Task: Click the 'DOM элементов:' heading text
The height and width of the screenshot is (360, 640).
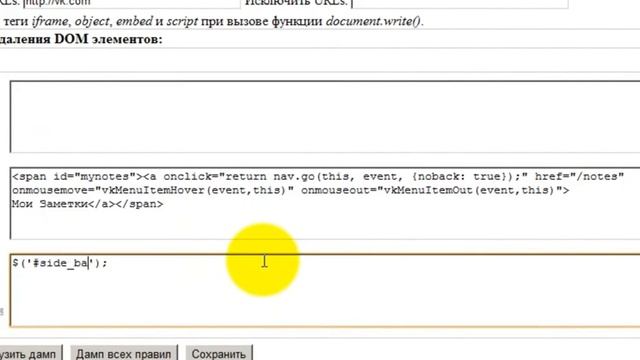Action: [108, 40]
